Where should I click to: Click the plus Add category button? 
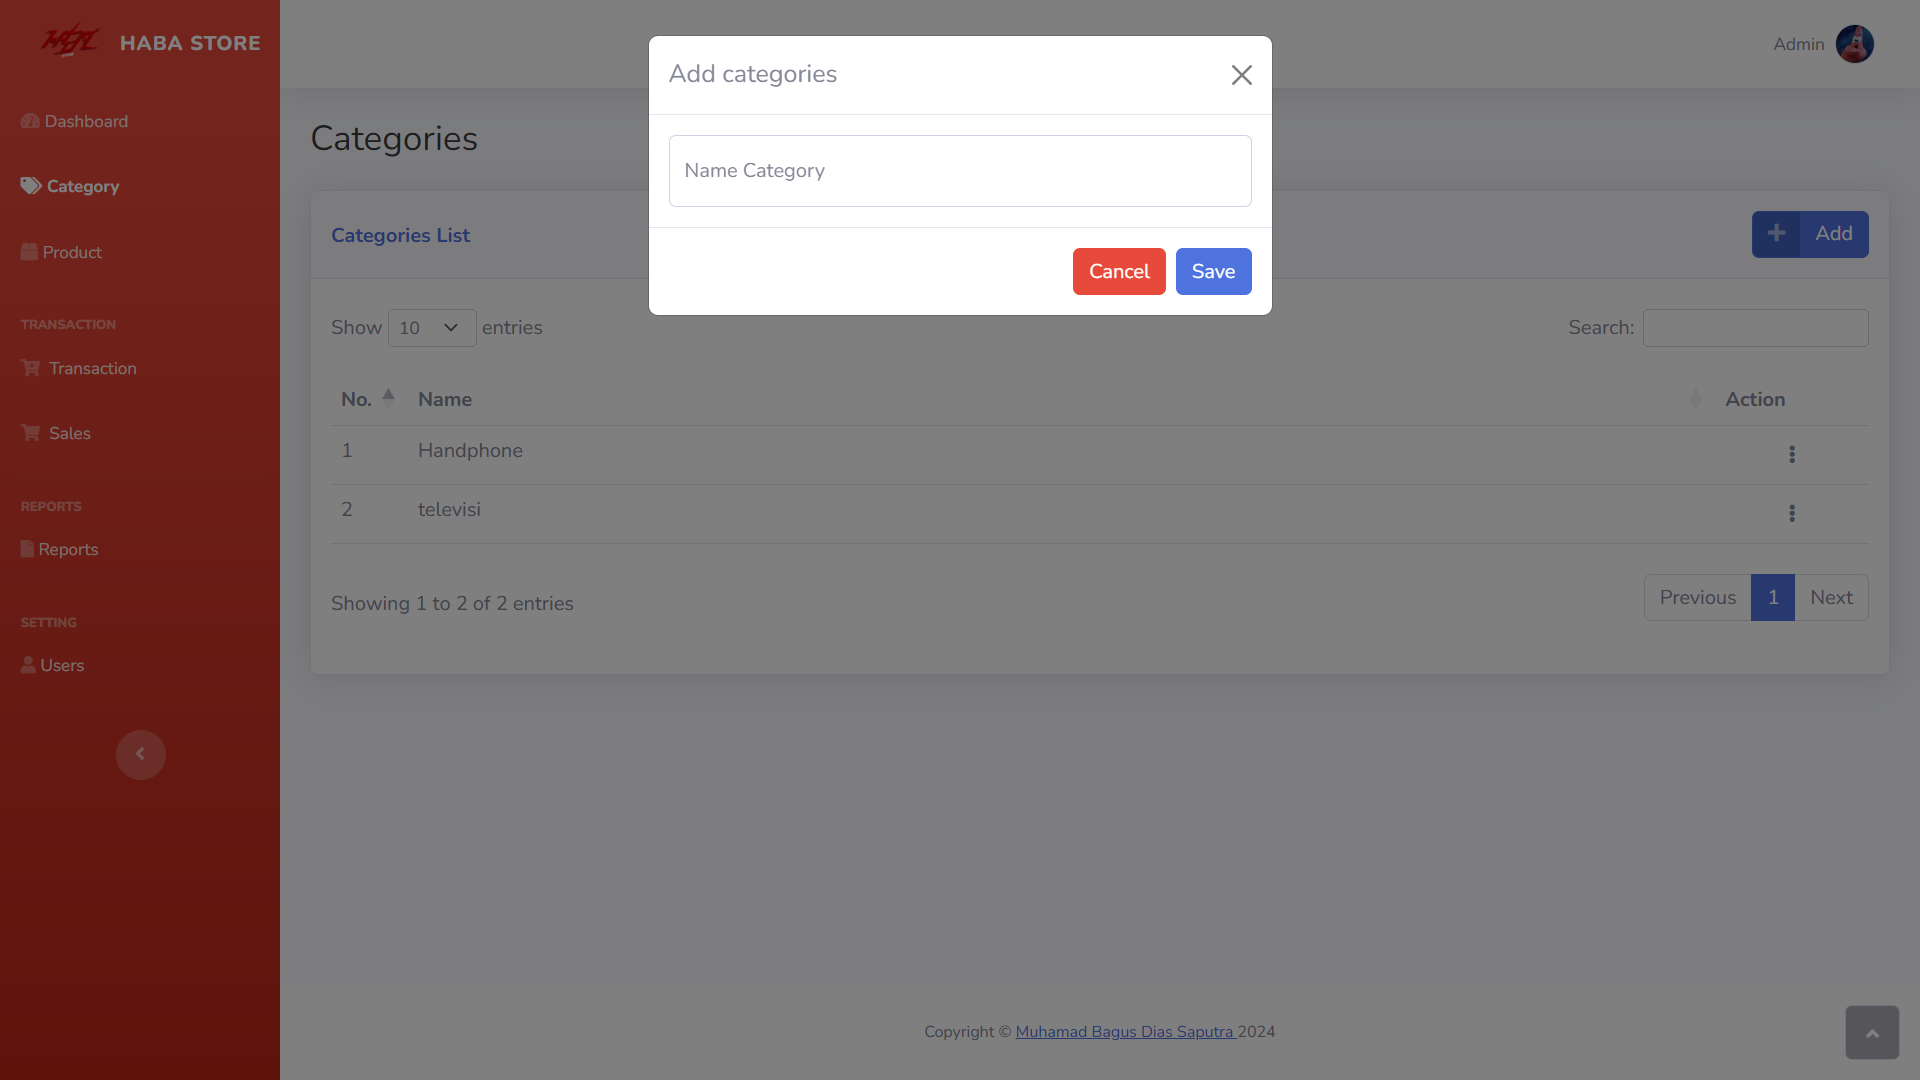(1810, 234)
